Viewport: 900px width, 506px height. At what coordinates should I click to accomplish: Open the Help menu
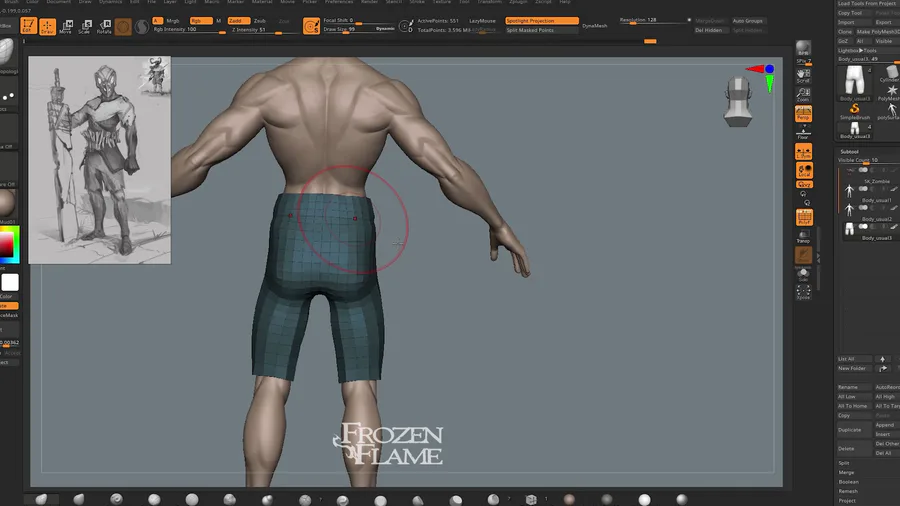pos(565,2)
